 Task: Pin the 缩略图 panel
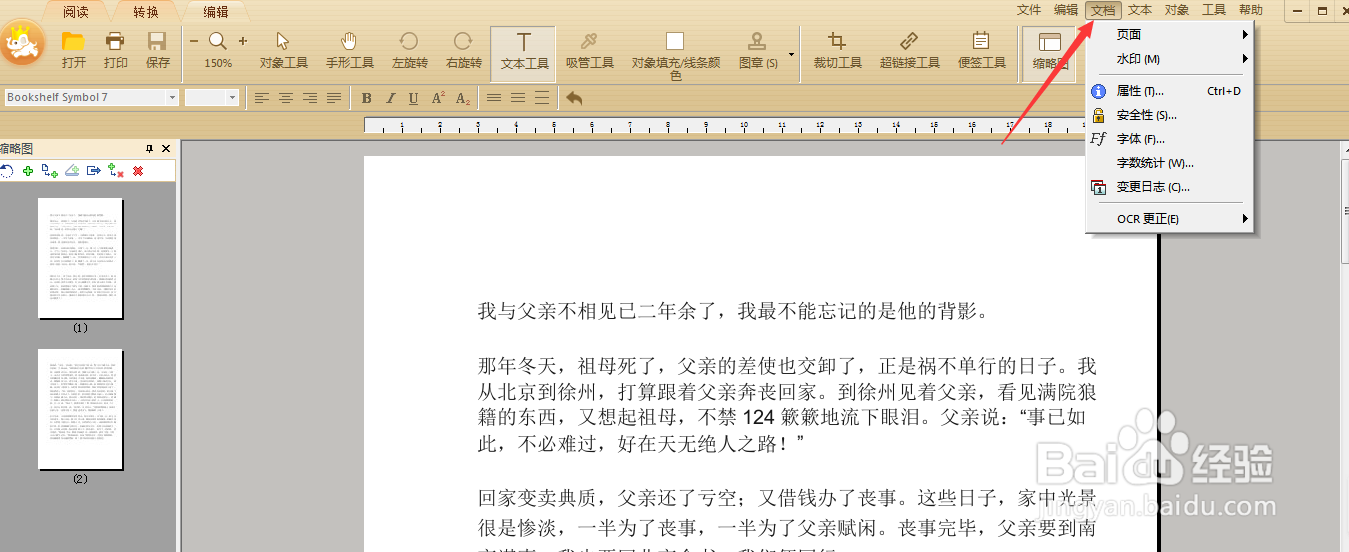click(x=150, y=148)
